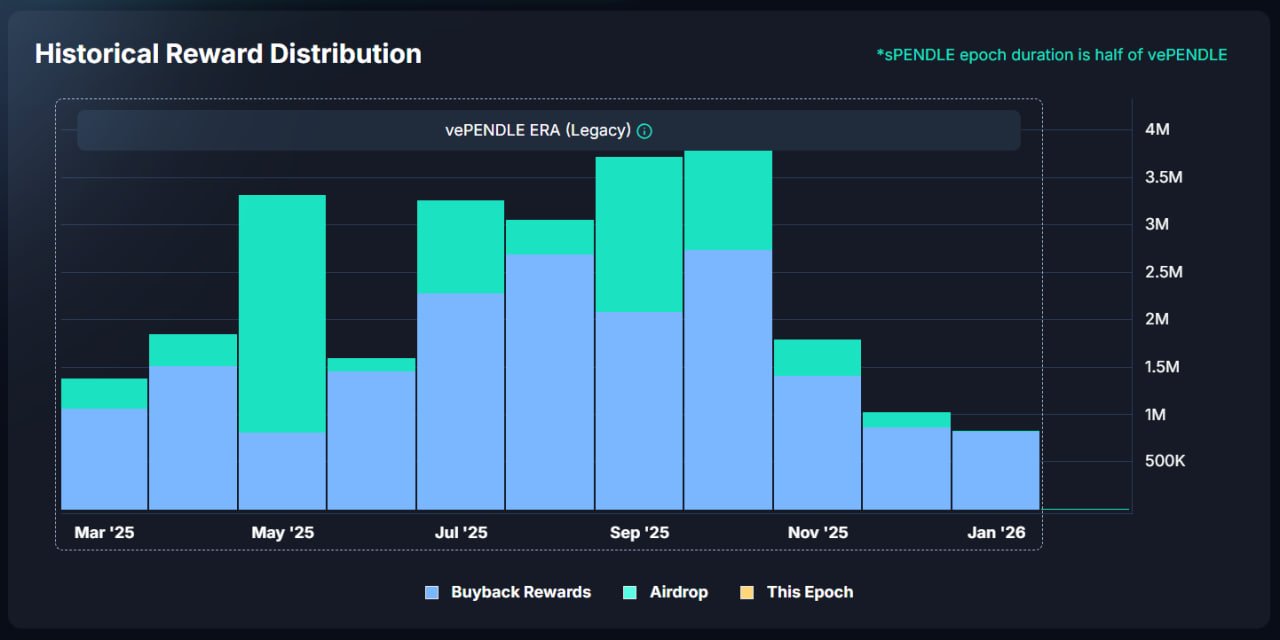Click the vePENDLE ERA (Legacy) banner text
Image resolution: width=1280 pixels, height=640 pixels.
click(537, 131)
